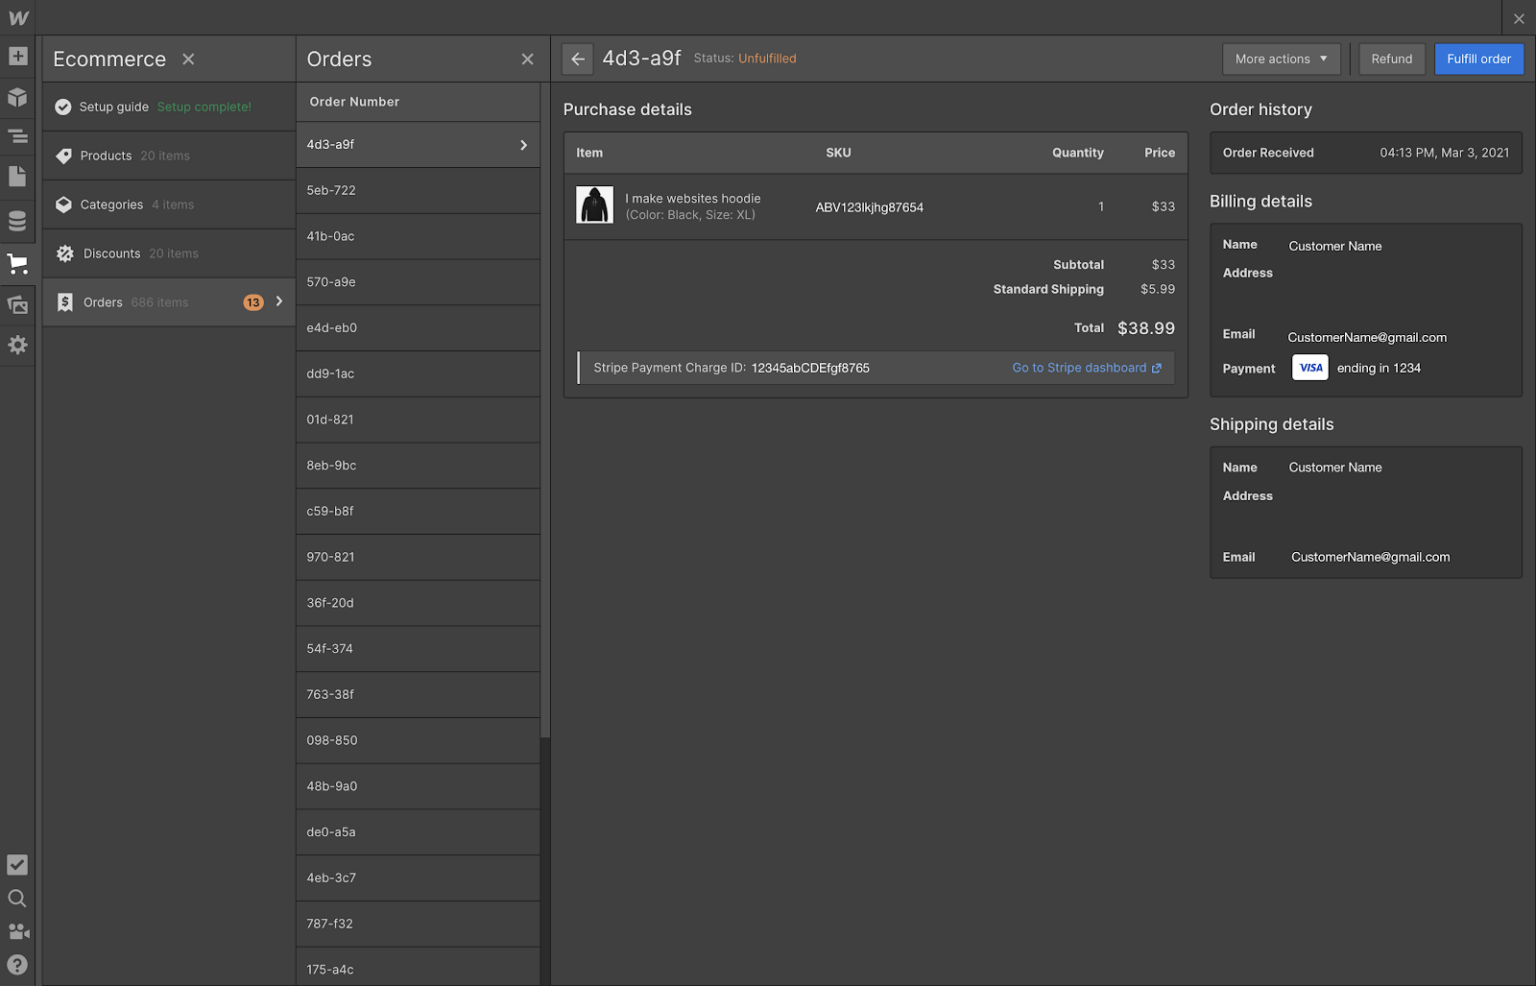Screen dimensions: 1536x986
Task: Open the Pages panel
Action: (x=18, y=176)
